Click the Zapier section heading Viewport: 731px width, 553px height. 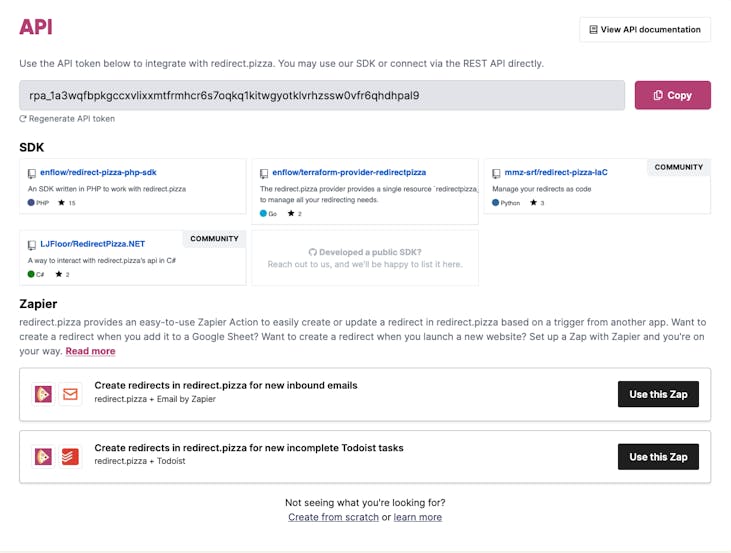38,304
